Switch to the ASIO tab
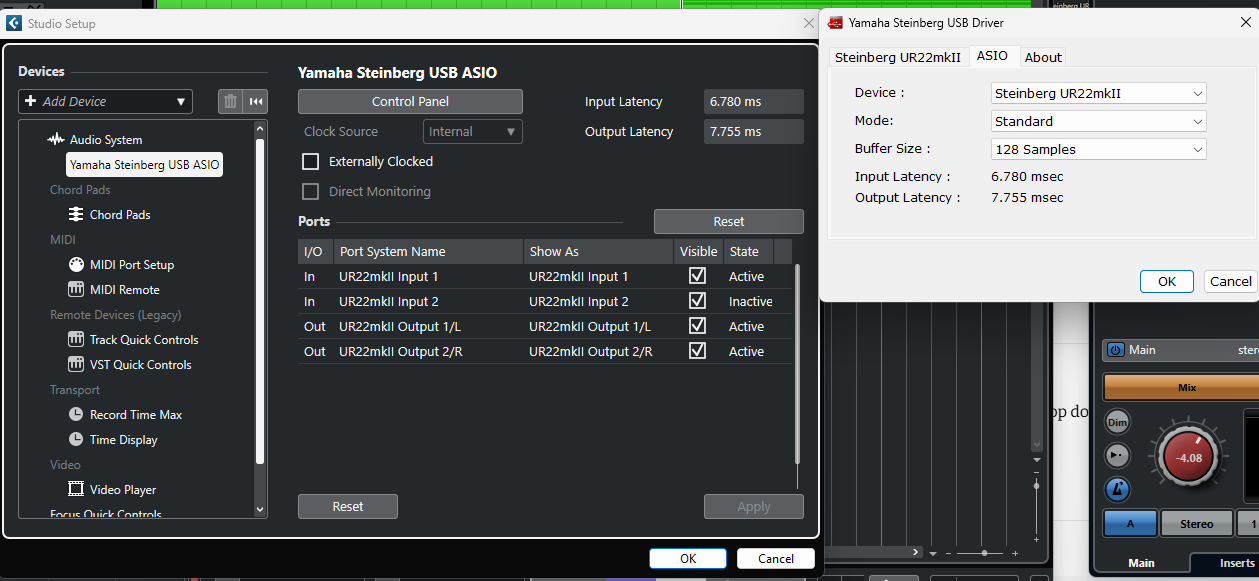The width and height of the screenshot is (1259, 581). pos(993,56)
